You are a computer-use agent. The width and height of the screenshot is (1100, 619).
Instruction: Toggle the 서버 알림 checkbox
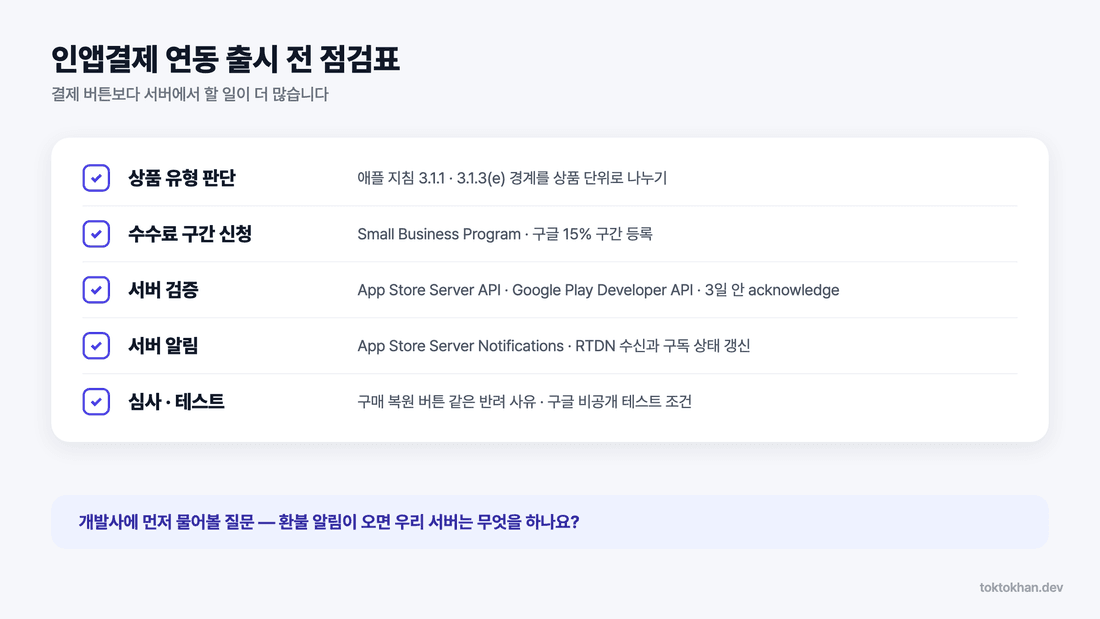click(96, 345)
